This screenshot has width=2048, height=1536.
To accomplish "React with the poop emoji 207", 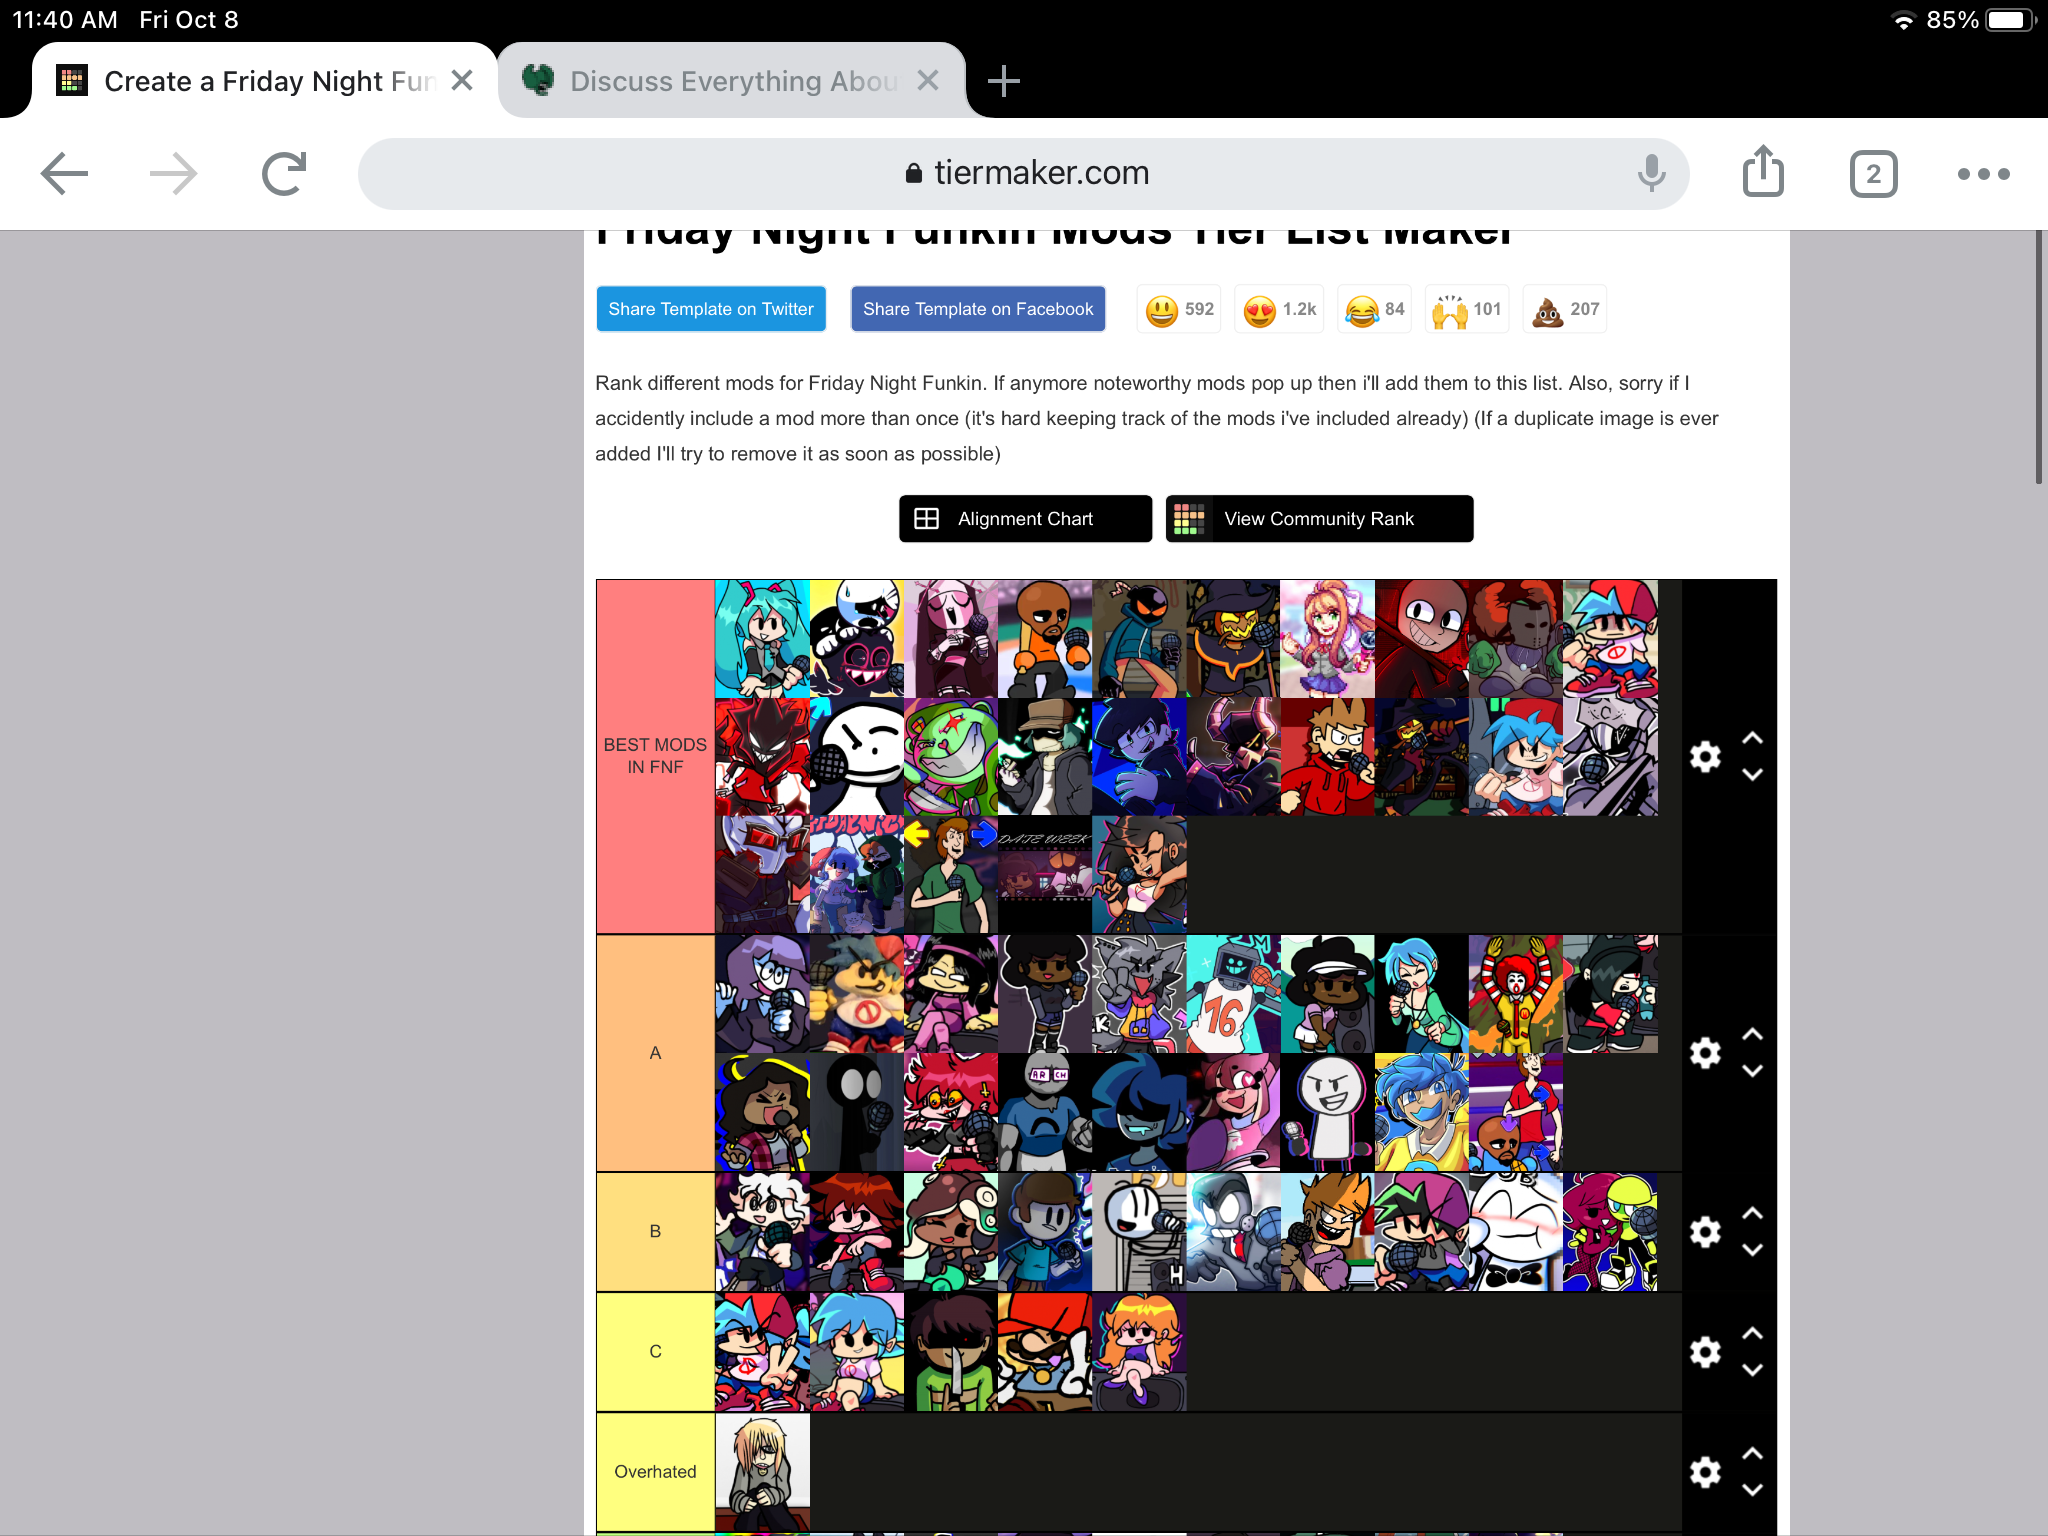I will click(1565, 310).
